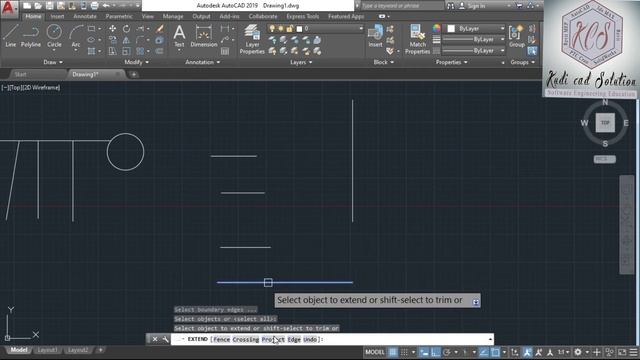Toggle object snap tracking in status bar
Image resolution: width=640 pixels, height=360 pixels.
point(484,352)
